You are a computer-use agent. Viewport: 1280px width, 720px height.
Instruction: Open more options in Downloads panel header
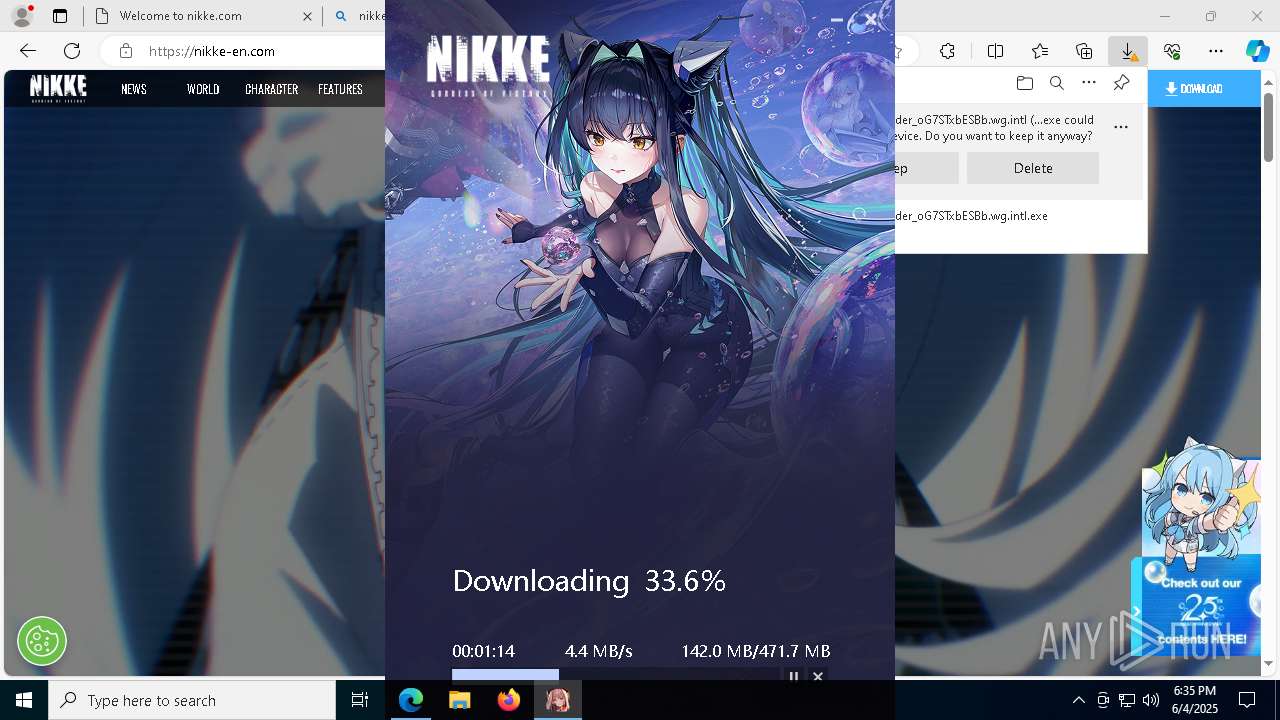(1089, 83)
